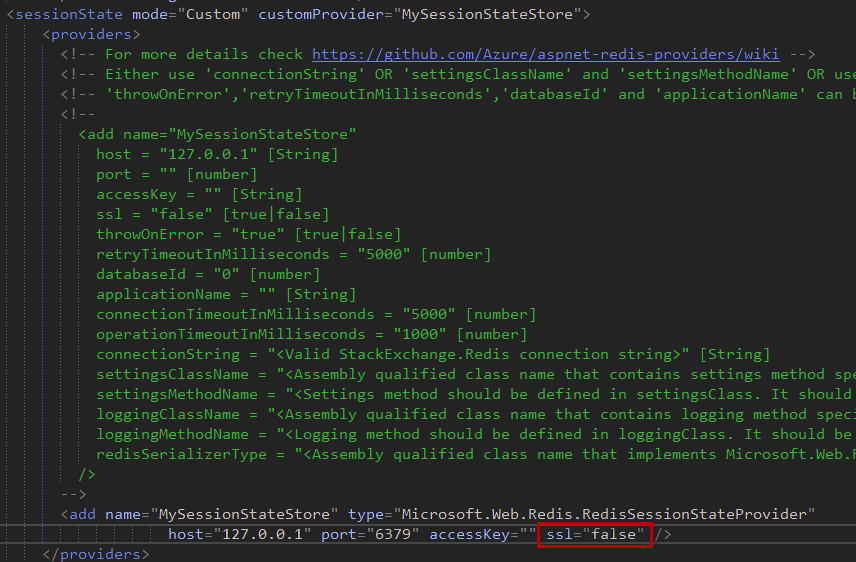Image resolution: width=856 pixels, height=562 pixels.
Task: Click the opening providers tag
Action: click(92, 34)
